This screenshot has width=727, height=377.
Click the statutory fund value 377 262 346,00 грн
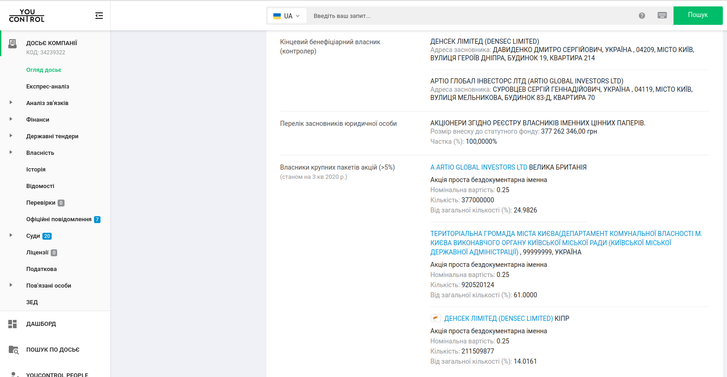[569, 132]
